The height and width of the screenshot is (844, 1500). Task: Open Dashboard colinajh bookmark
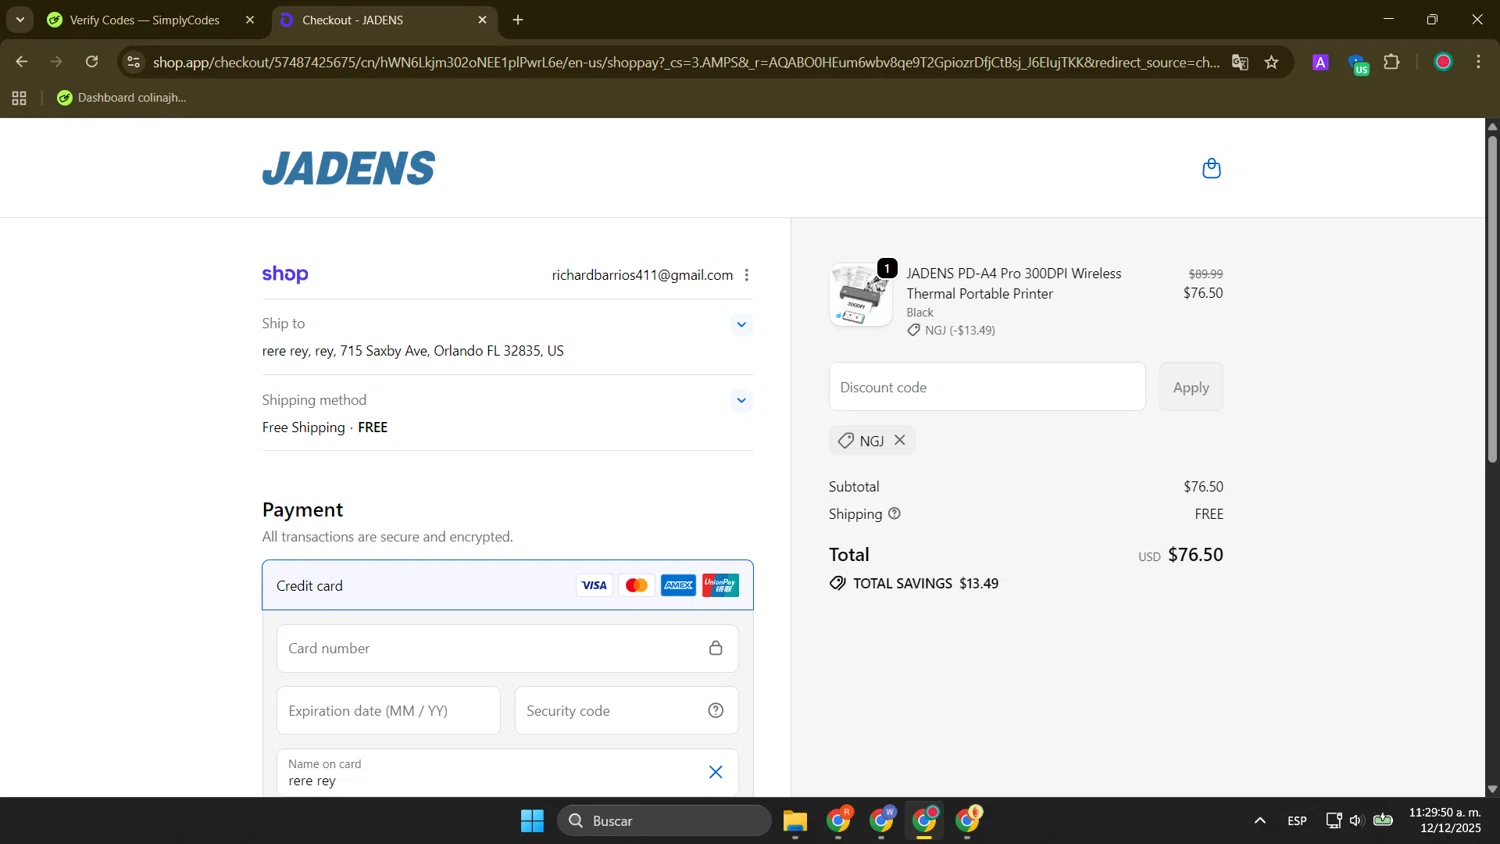[122, 98]
